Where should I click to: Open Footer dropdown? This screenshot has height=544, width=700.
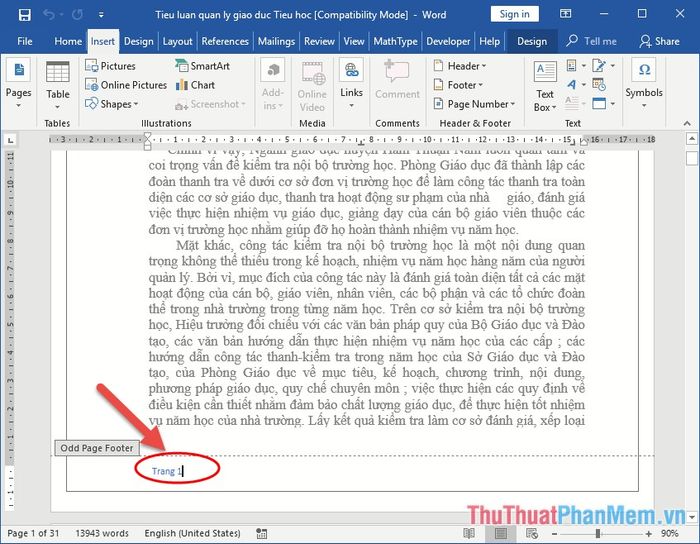click(458, 85)
